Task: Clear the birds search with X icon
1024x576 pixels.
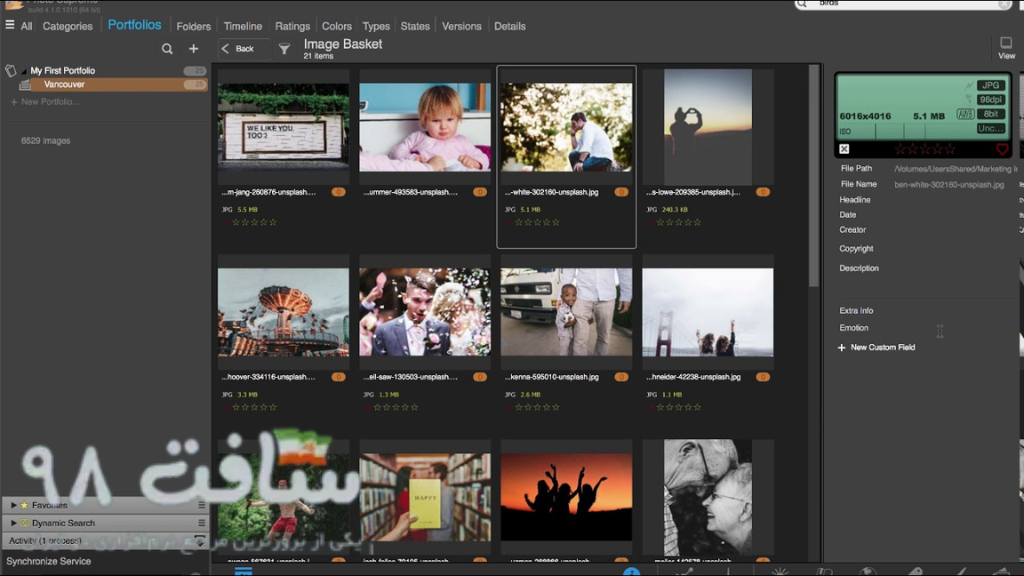Action: point(1004,4)
